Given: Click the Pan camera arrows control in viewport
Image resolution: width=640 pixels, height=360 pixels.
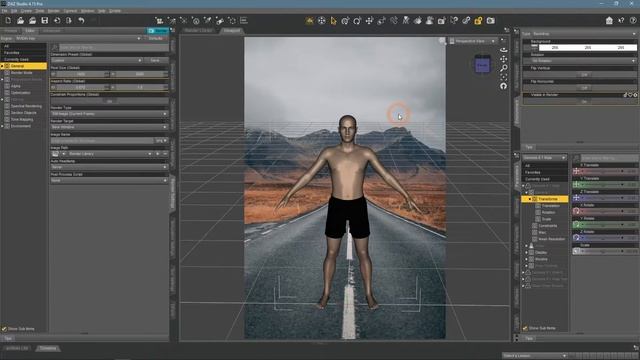Looking at the screenshot, I should click(x=504, y=59).
